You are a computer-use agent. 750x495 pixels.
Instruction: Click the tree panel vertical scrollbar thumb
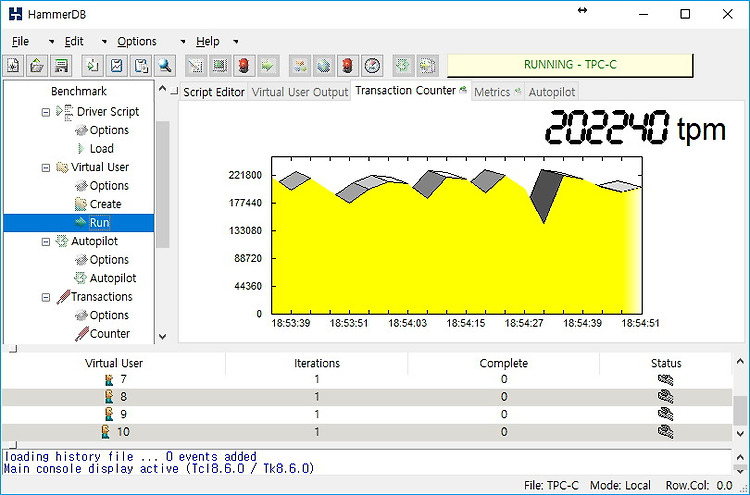pos(163,185)
